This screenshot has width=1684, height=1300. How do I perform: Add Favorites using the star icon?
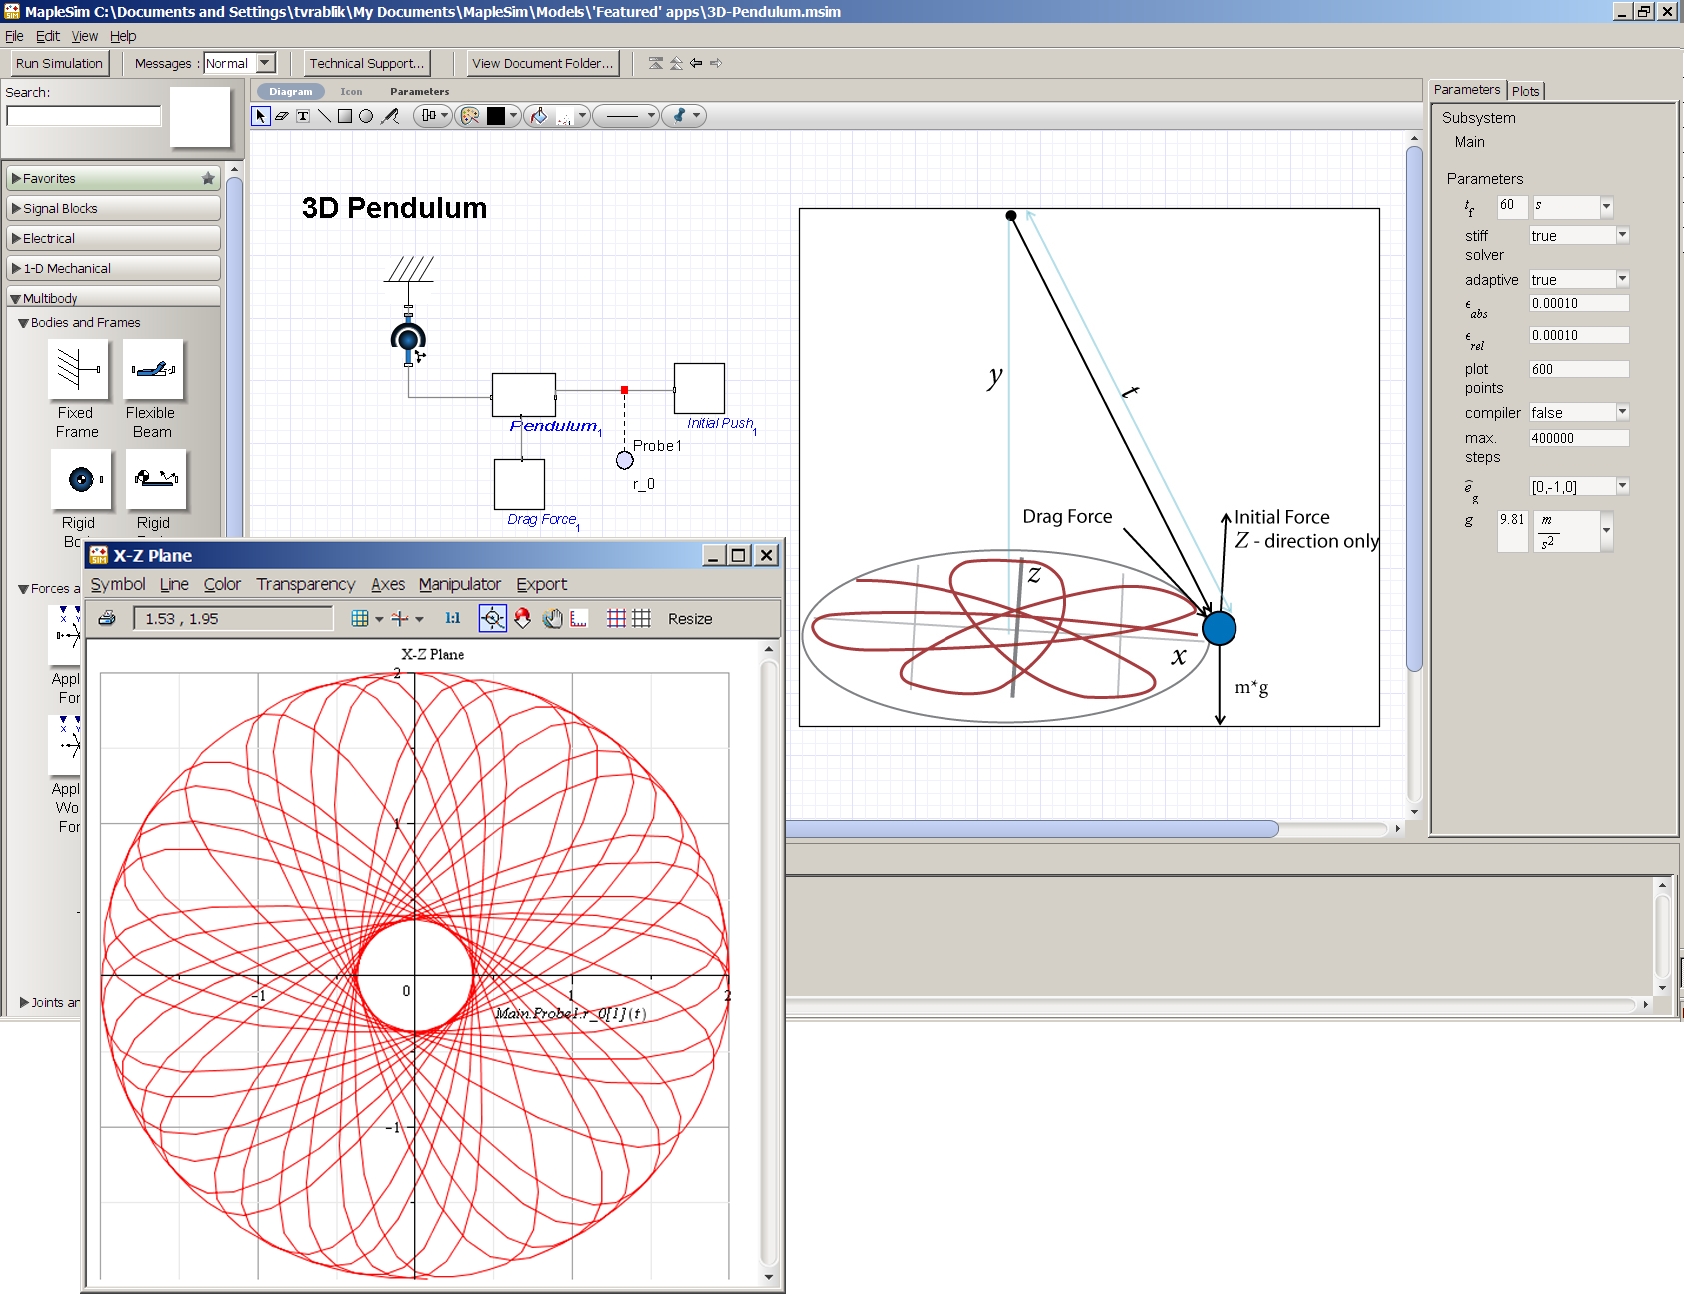pyautogui.click(x=208, y=178)
